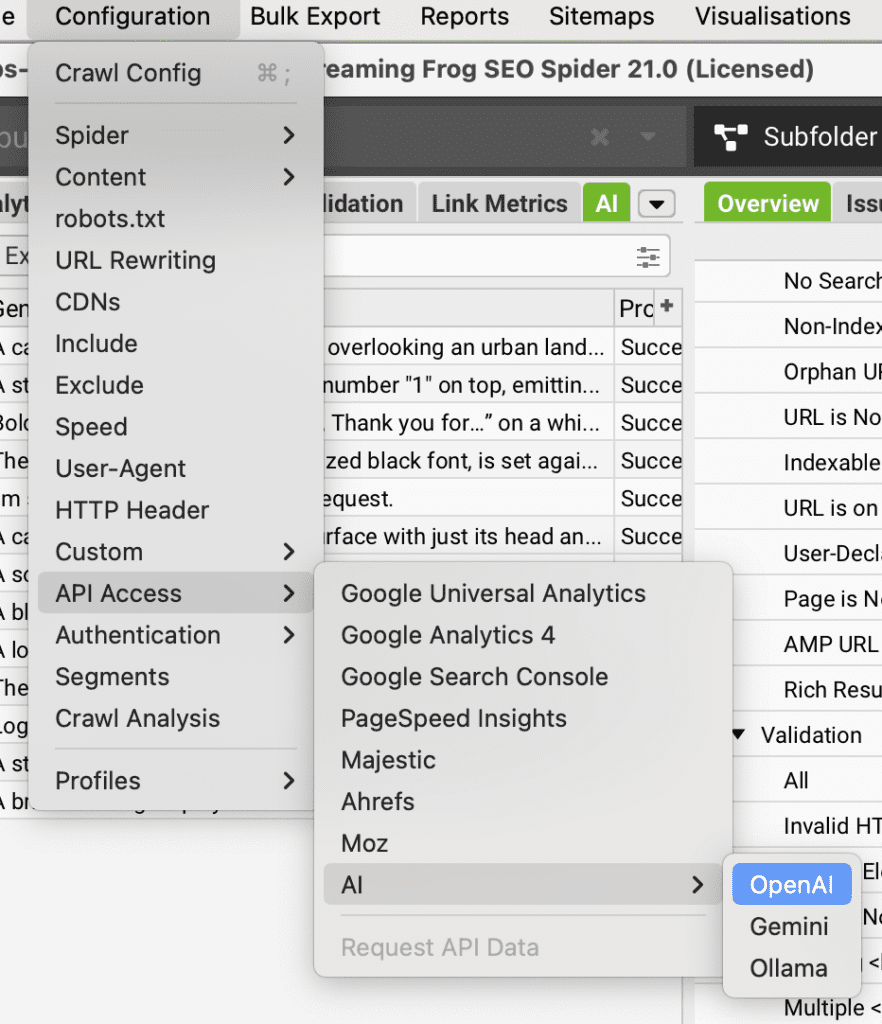Image resolution: width=882 pixels, height=1024 pixels.
Task: Collapse the Validation tree section
Action: click(x=738, y=735)
